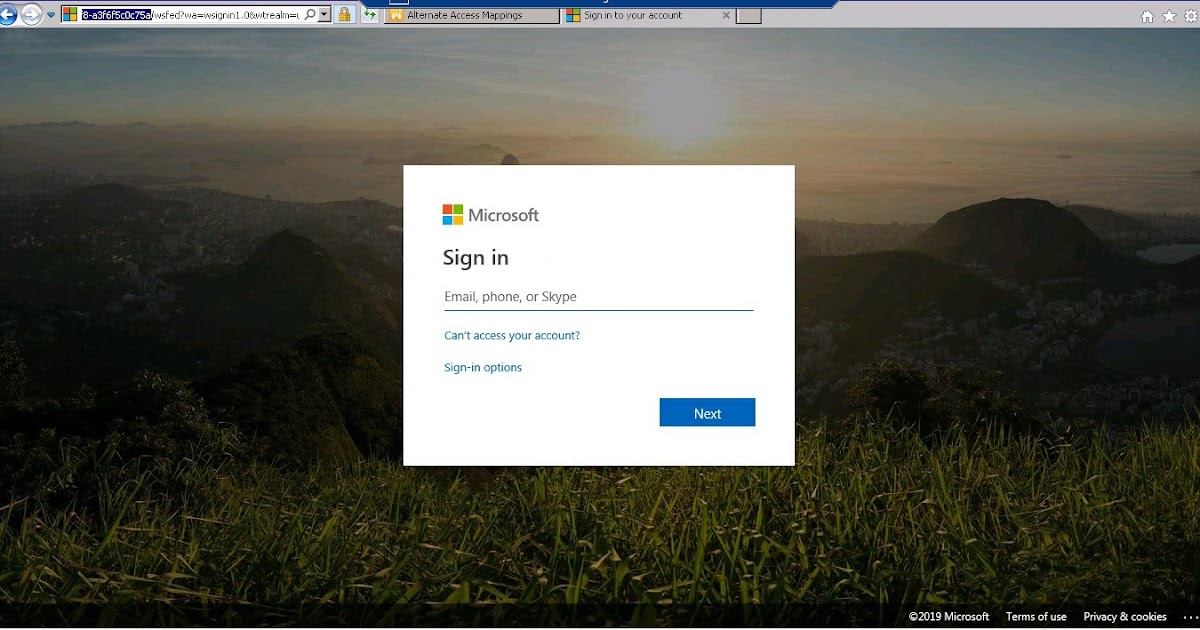Open recent pages history chevron
1200x630 pixels.
51,13
